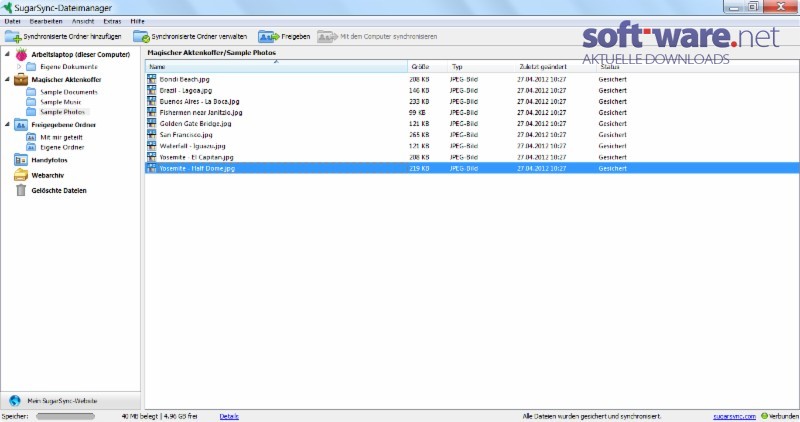Click the Sample Photos folder icon
Screen dimensions: 800x422
point(31,112)
